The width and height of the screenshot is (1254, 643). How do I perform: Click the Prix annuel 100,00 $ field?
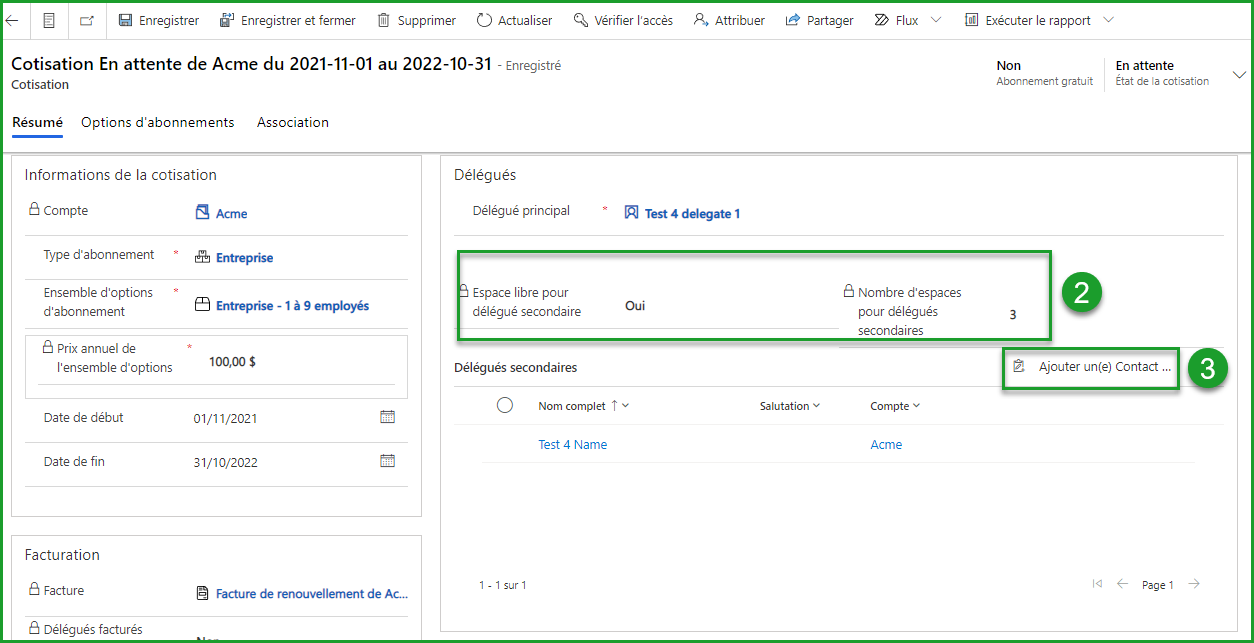coord(232,362)
